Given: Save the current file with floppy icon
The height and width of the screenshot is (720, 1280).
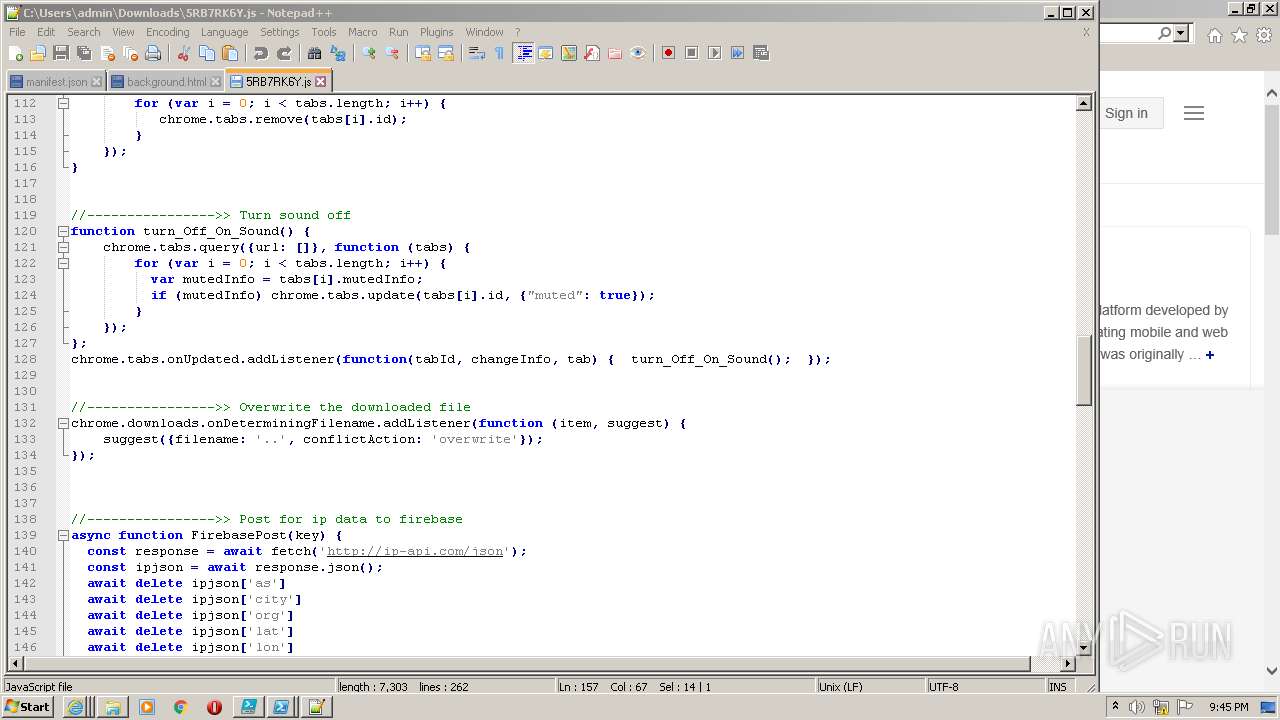Looking at the screenshot, I should tap(61, 53).
